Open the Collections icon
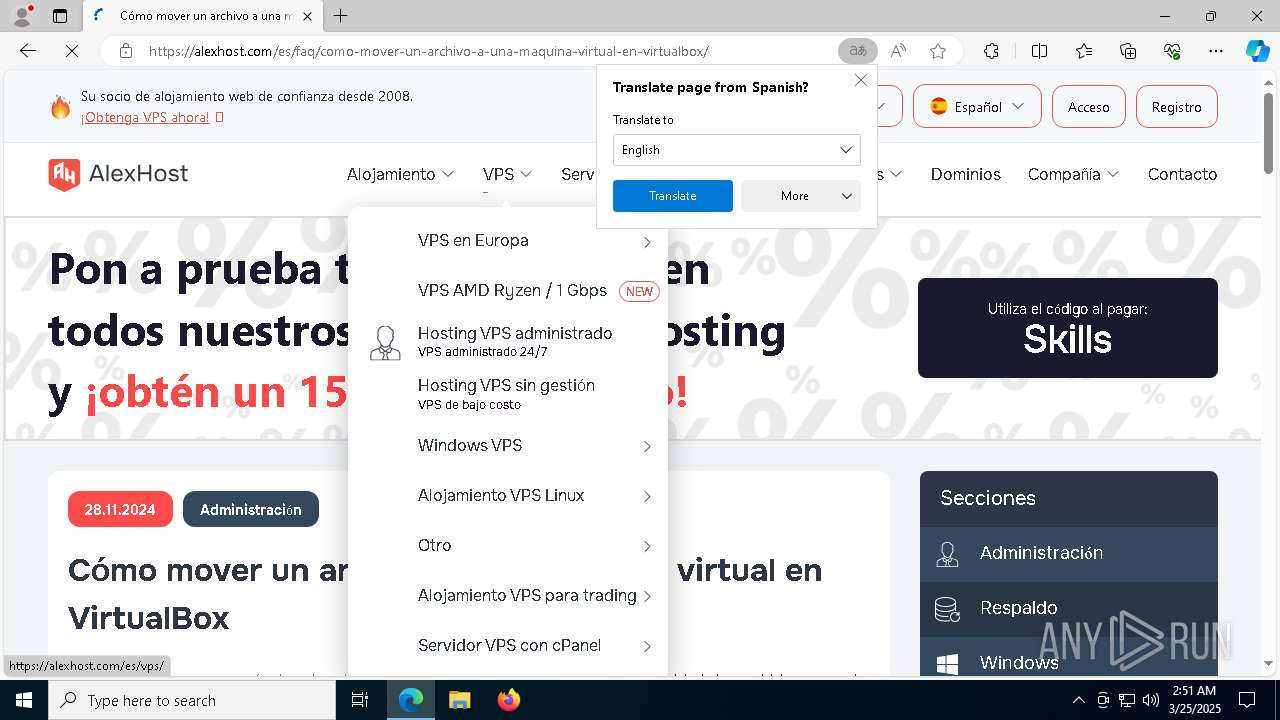Screen dimensions: 1280x720 pyautogui.click(x=1128, y=51)
